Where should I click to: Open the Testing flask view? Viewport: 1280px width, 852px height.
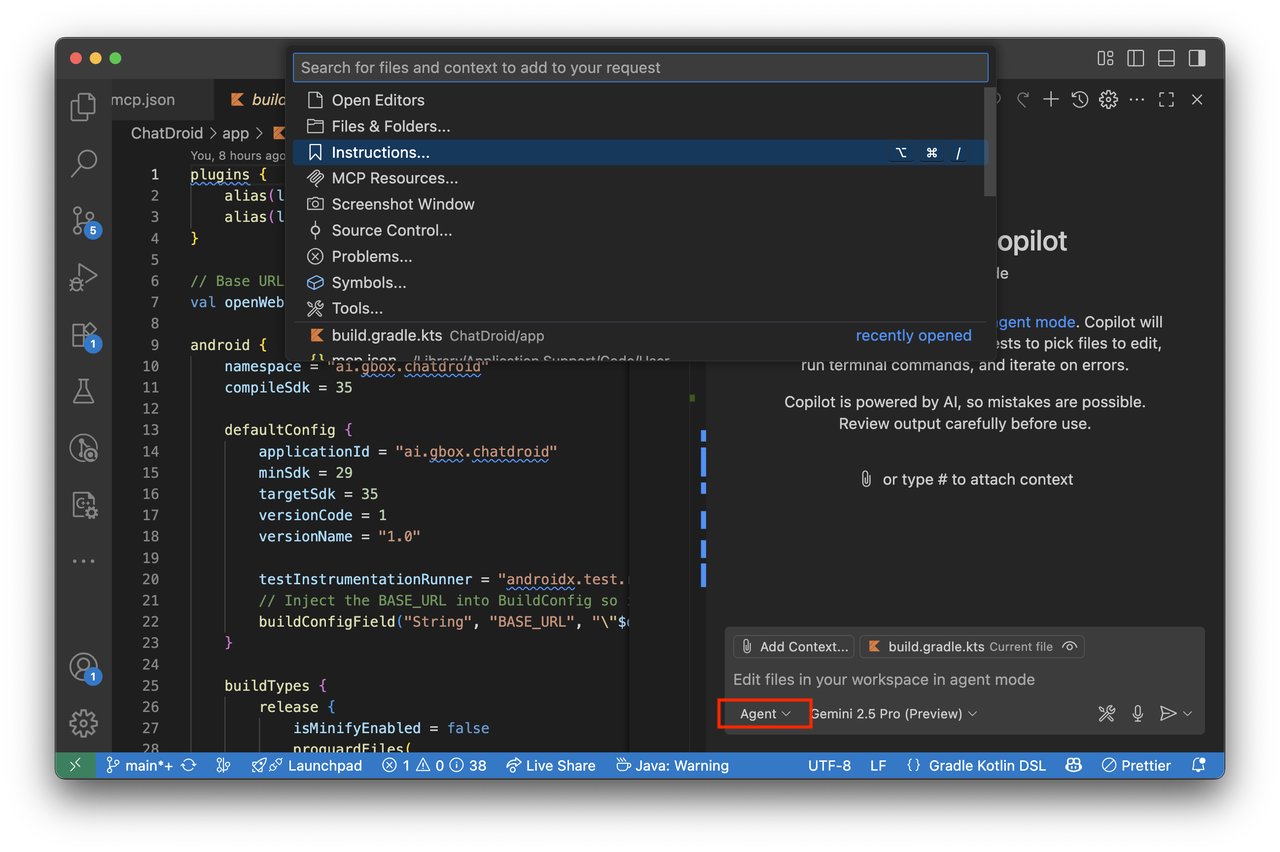(x=84, y=391)
